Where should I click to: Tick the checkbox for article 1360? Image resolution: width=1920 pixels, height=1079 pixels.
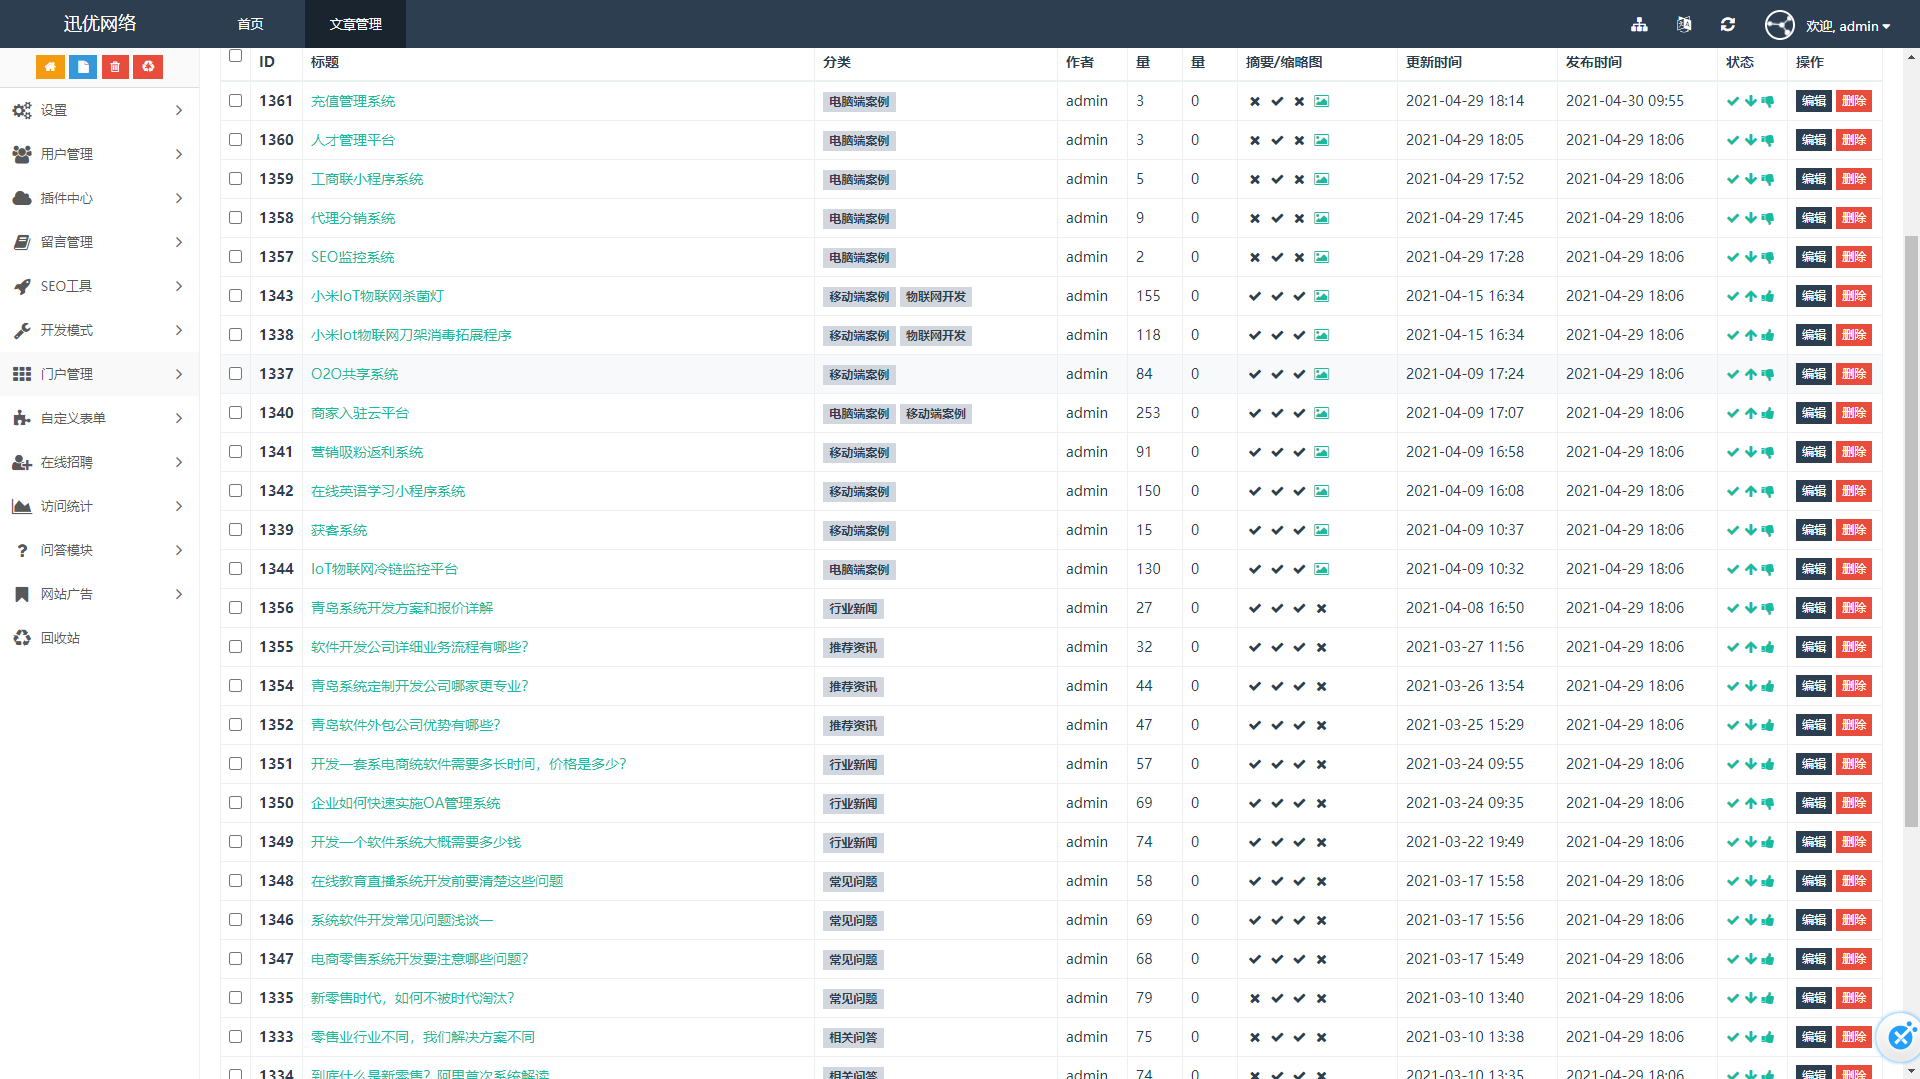tap(236, 140)
